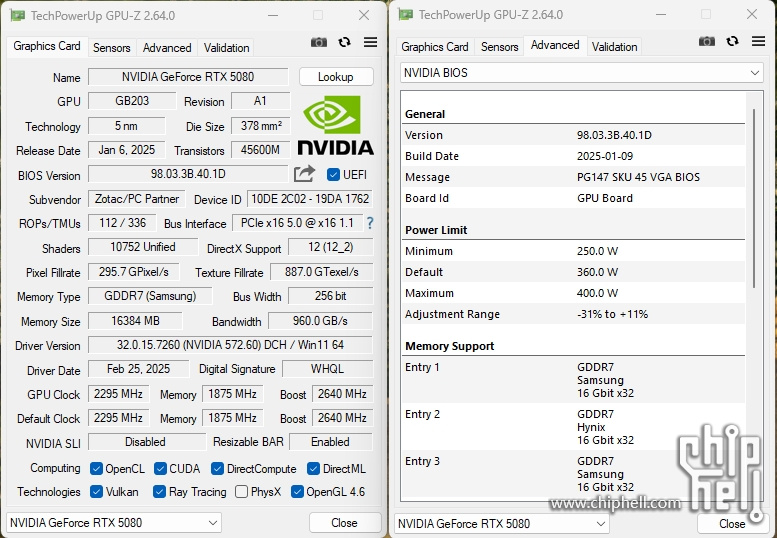
Task: Click the screenshot camera icon in left GPU-Z window
Action: tap(319, 43)
